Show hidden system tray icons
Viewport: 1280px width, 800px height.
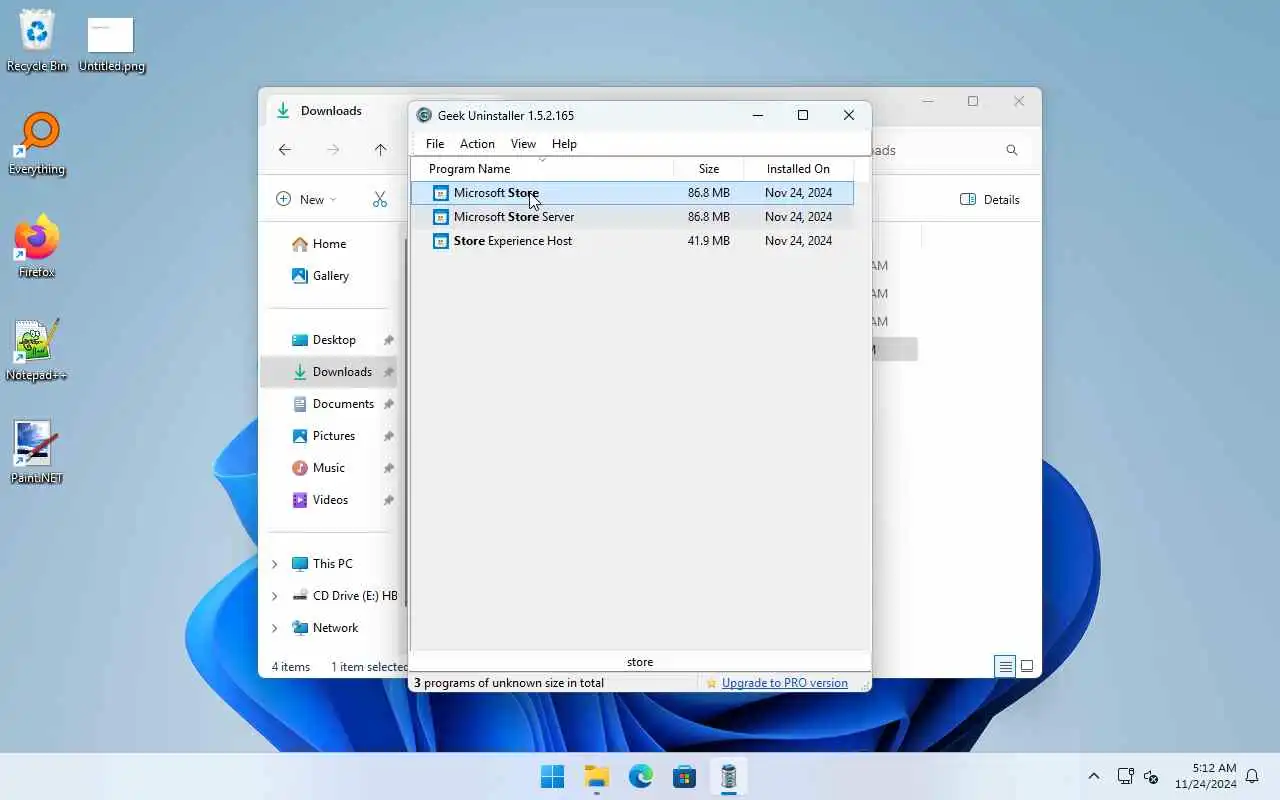pos(1093,776)
